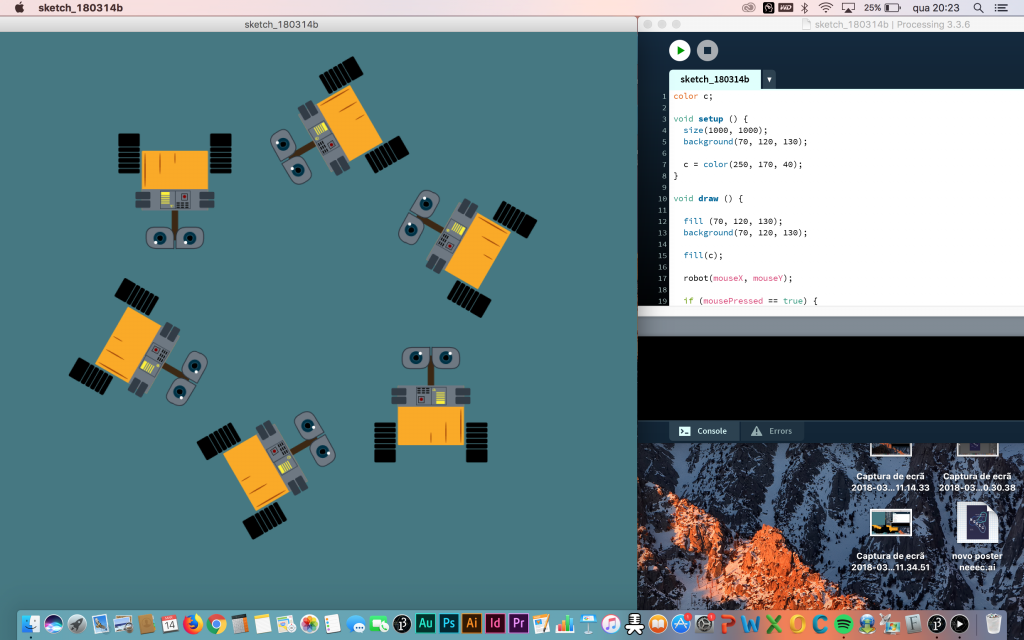Click the clock showing qua 20:23
The image size is (1024, 640).
point(936,8)
